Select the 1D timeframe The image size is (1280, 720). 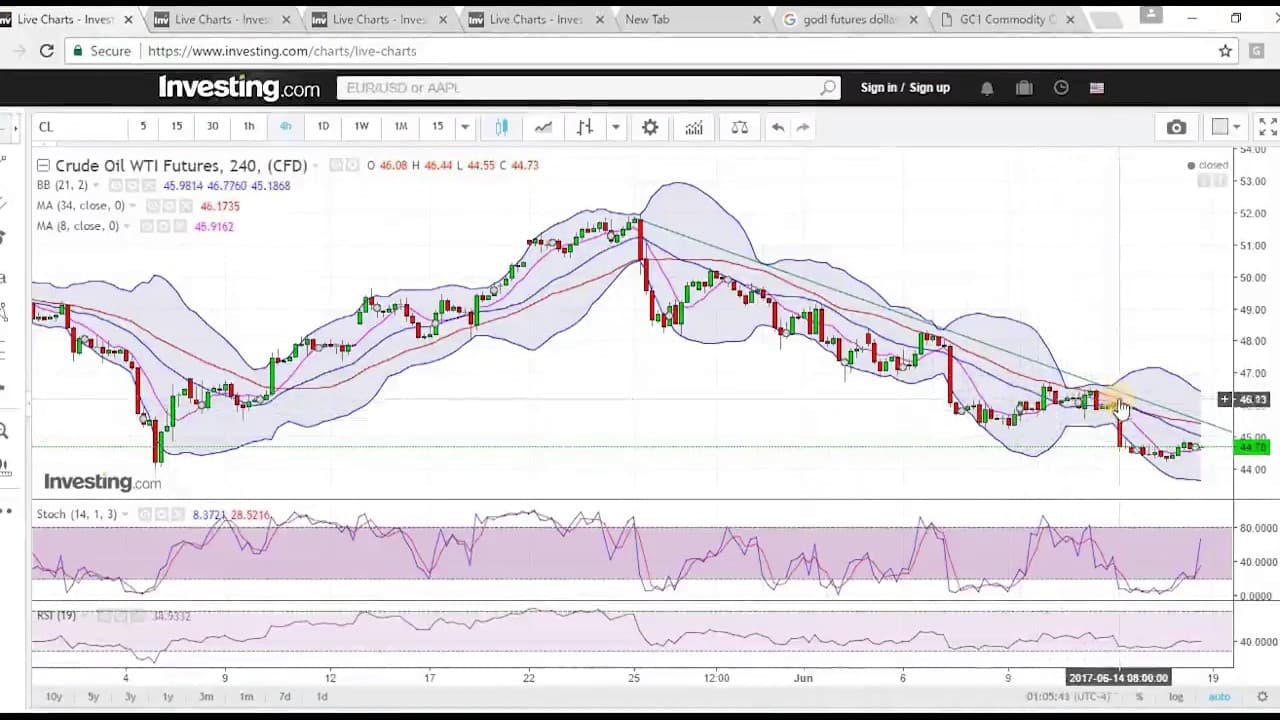click(x=323, y=126)
